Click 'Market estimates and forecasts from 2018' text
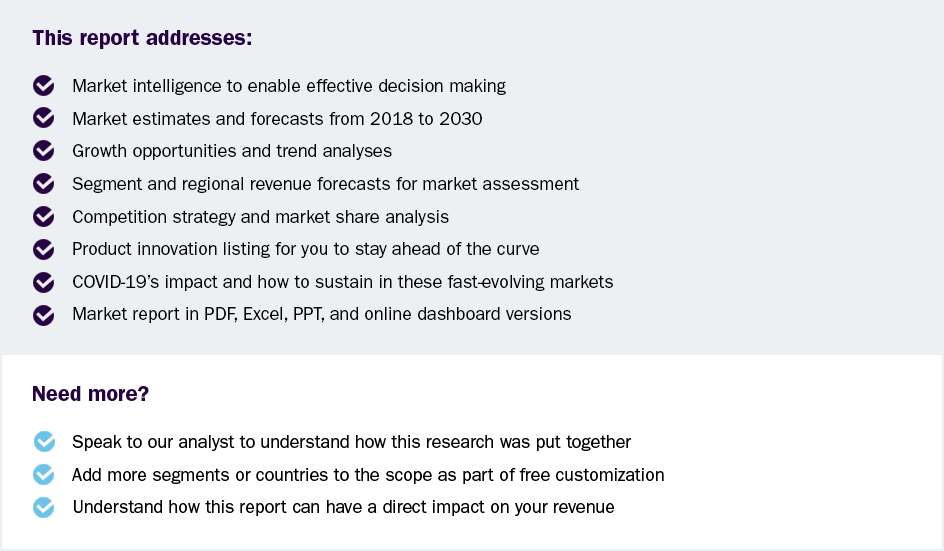This screenshot has height=551, width=944. point(277,119)
